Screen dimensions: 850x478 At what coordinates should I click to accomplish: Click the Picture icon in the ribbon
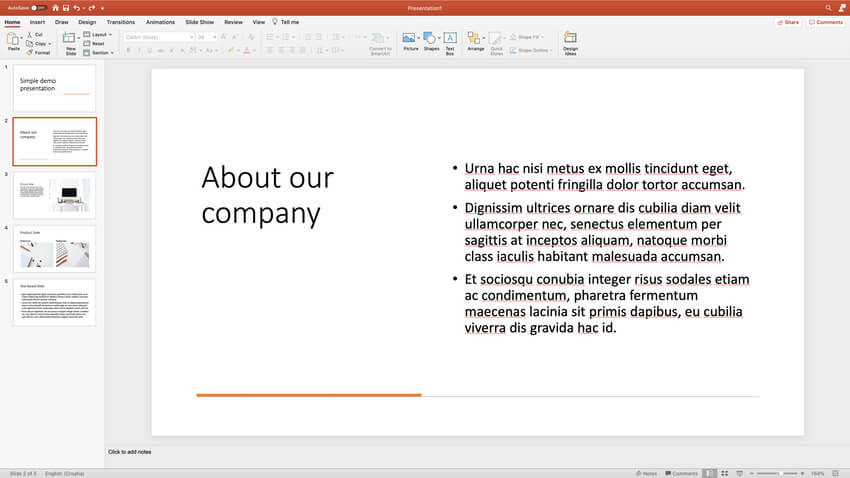coord(409,39)
